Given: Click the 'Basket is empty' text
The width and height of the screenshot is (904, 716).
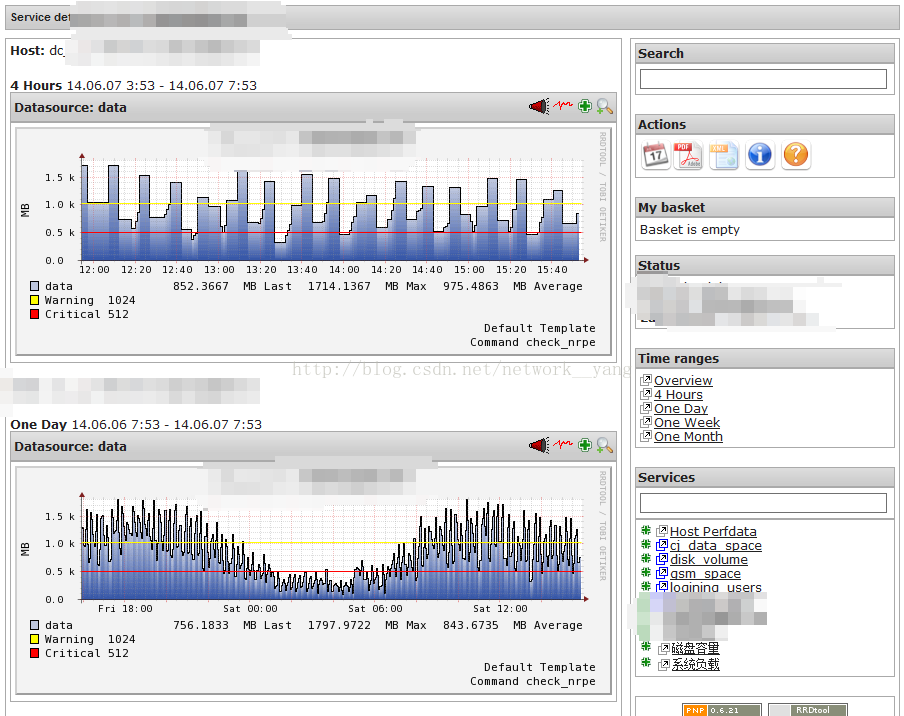Looking at the screenshot, I should pyautogui.click(x=690, y=229).
